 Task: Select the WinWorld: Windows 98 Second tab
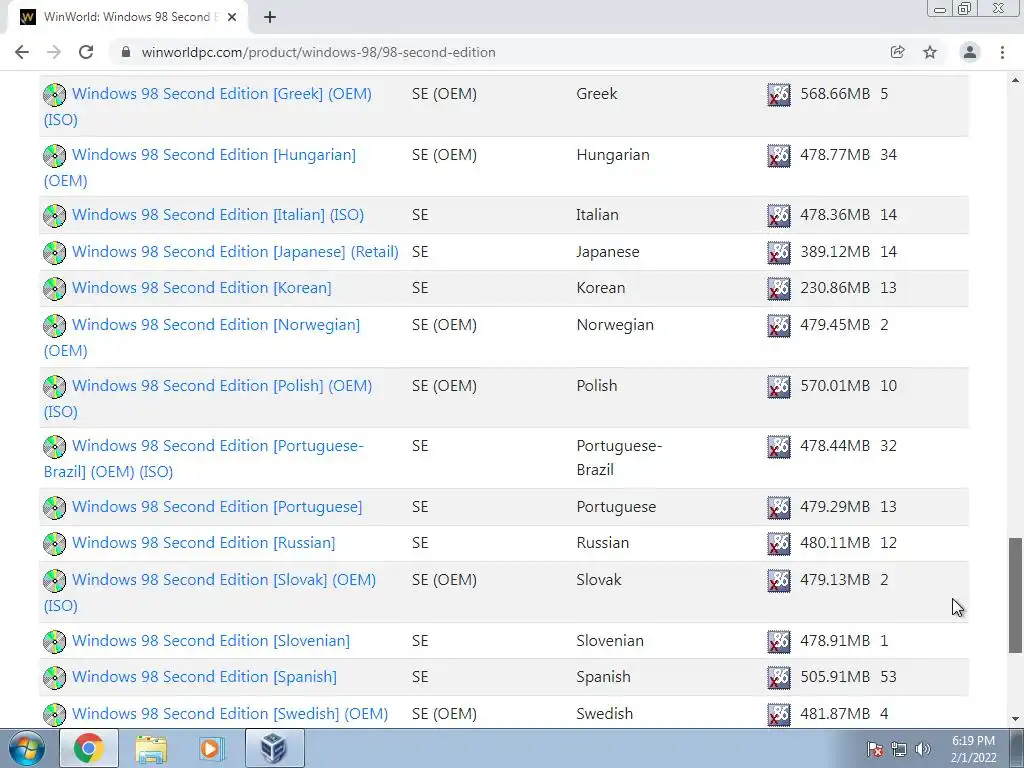(x=128, y=17)
